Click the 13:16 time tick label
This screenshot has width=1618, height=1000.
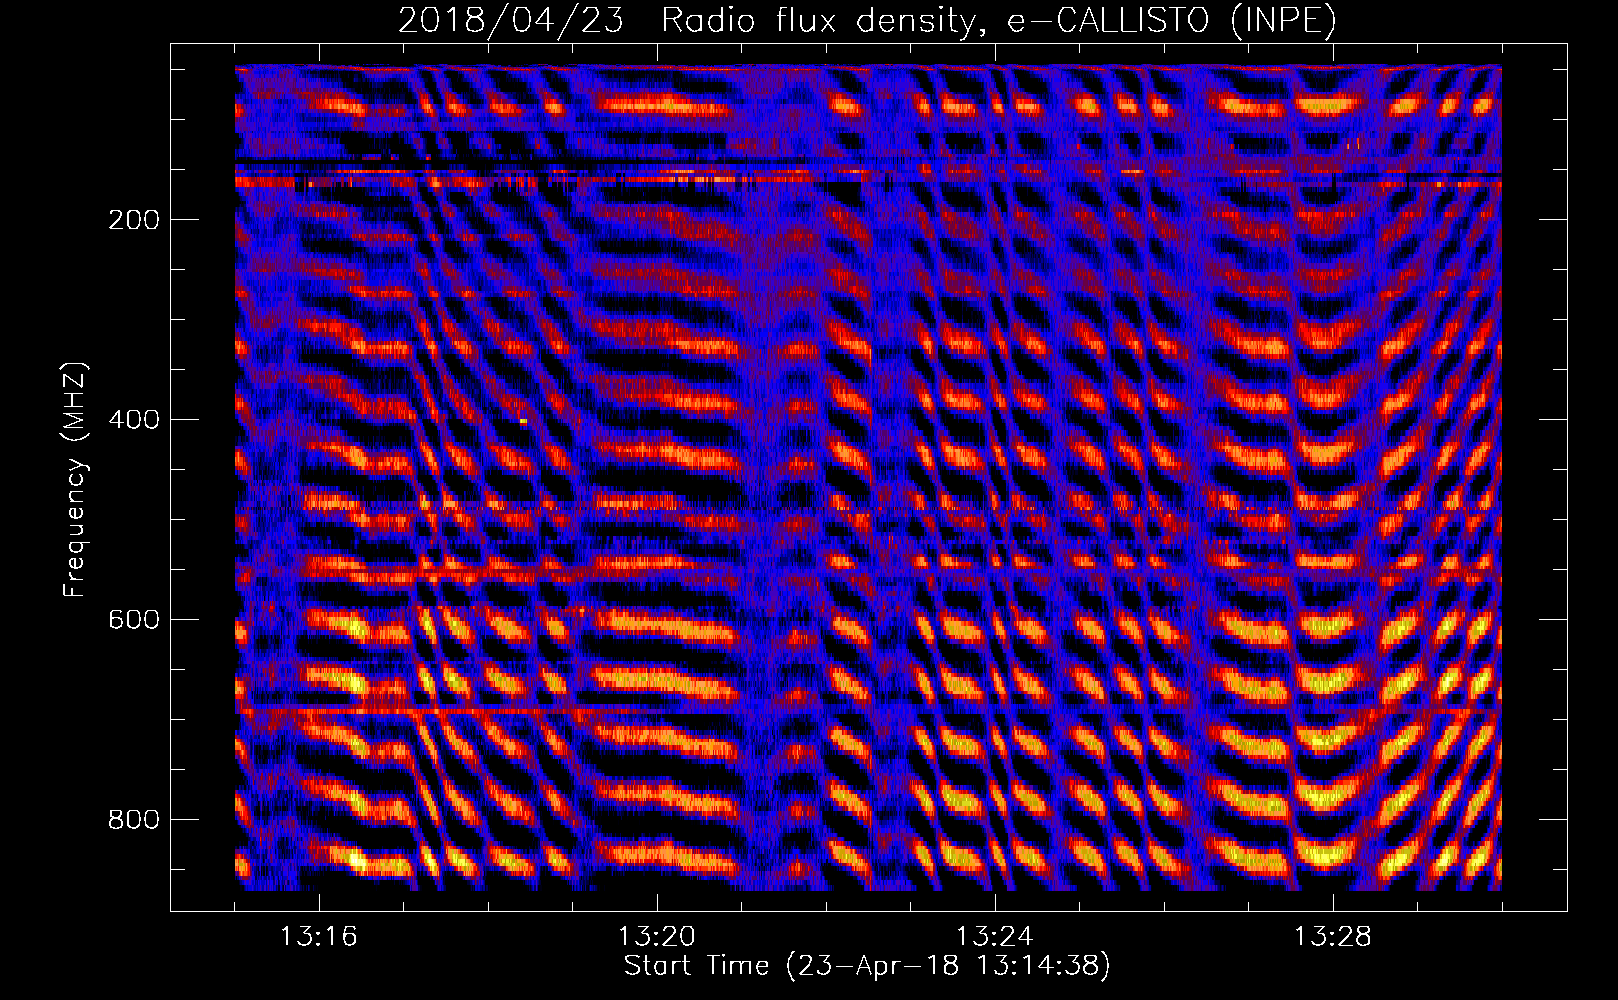click(319, 937)
